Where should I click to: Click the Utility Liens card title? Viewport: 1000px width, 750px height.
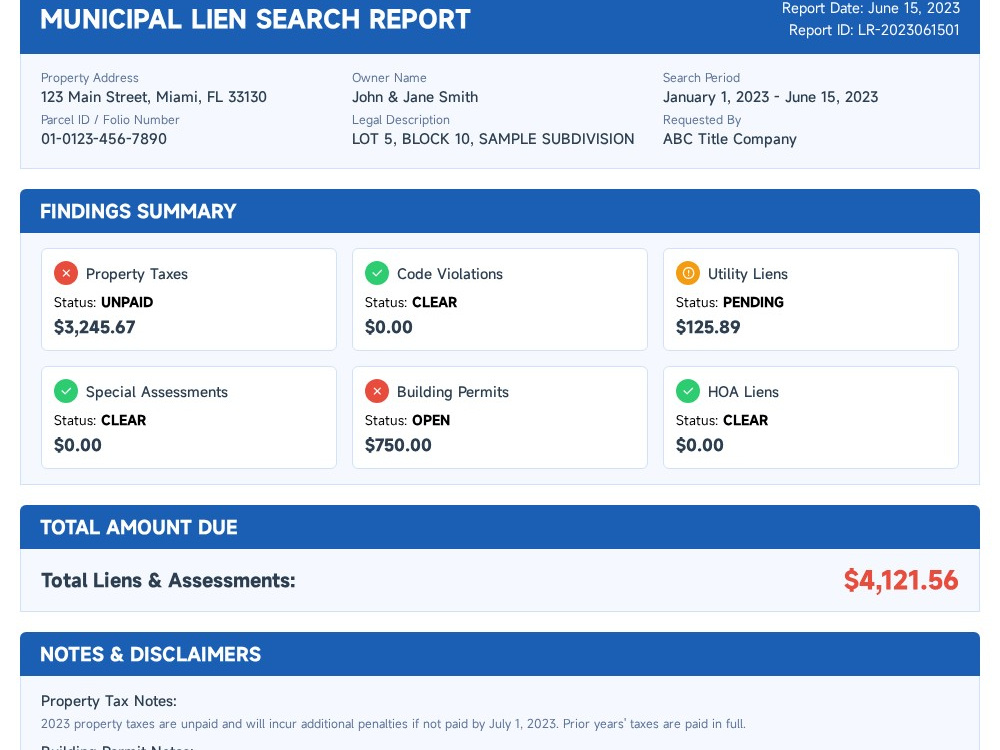(x=747, y=274)
